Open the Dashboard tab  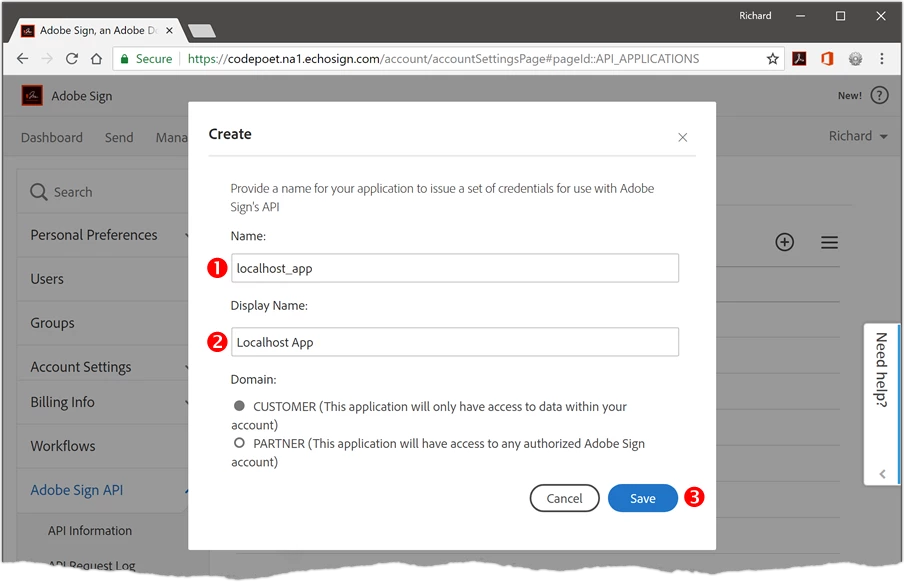tap(52, 137)
